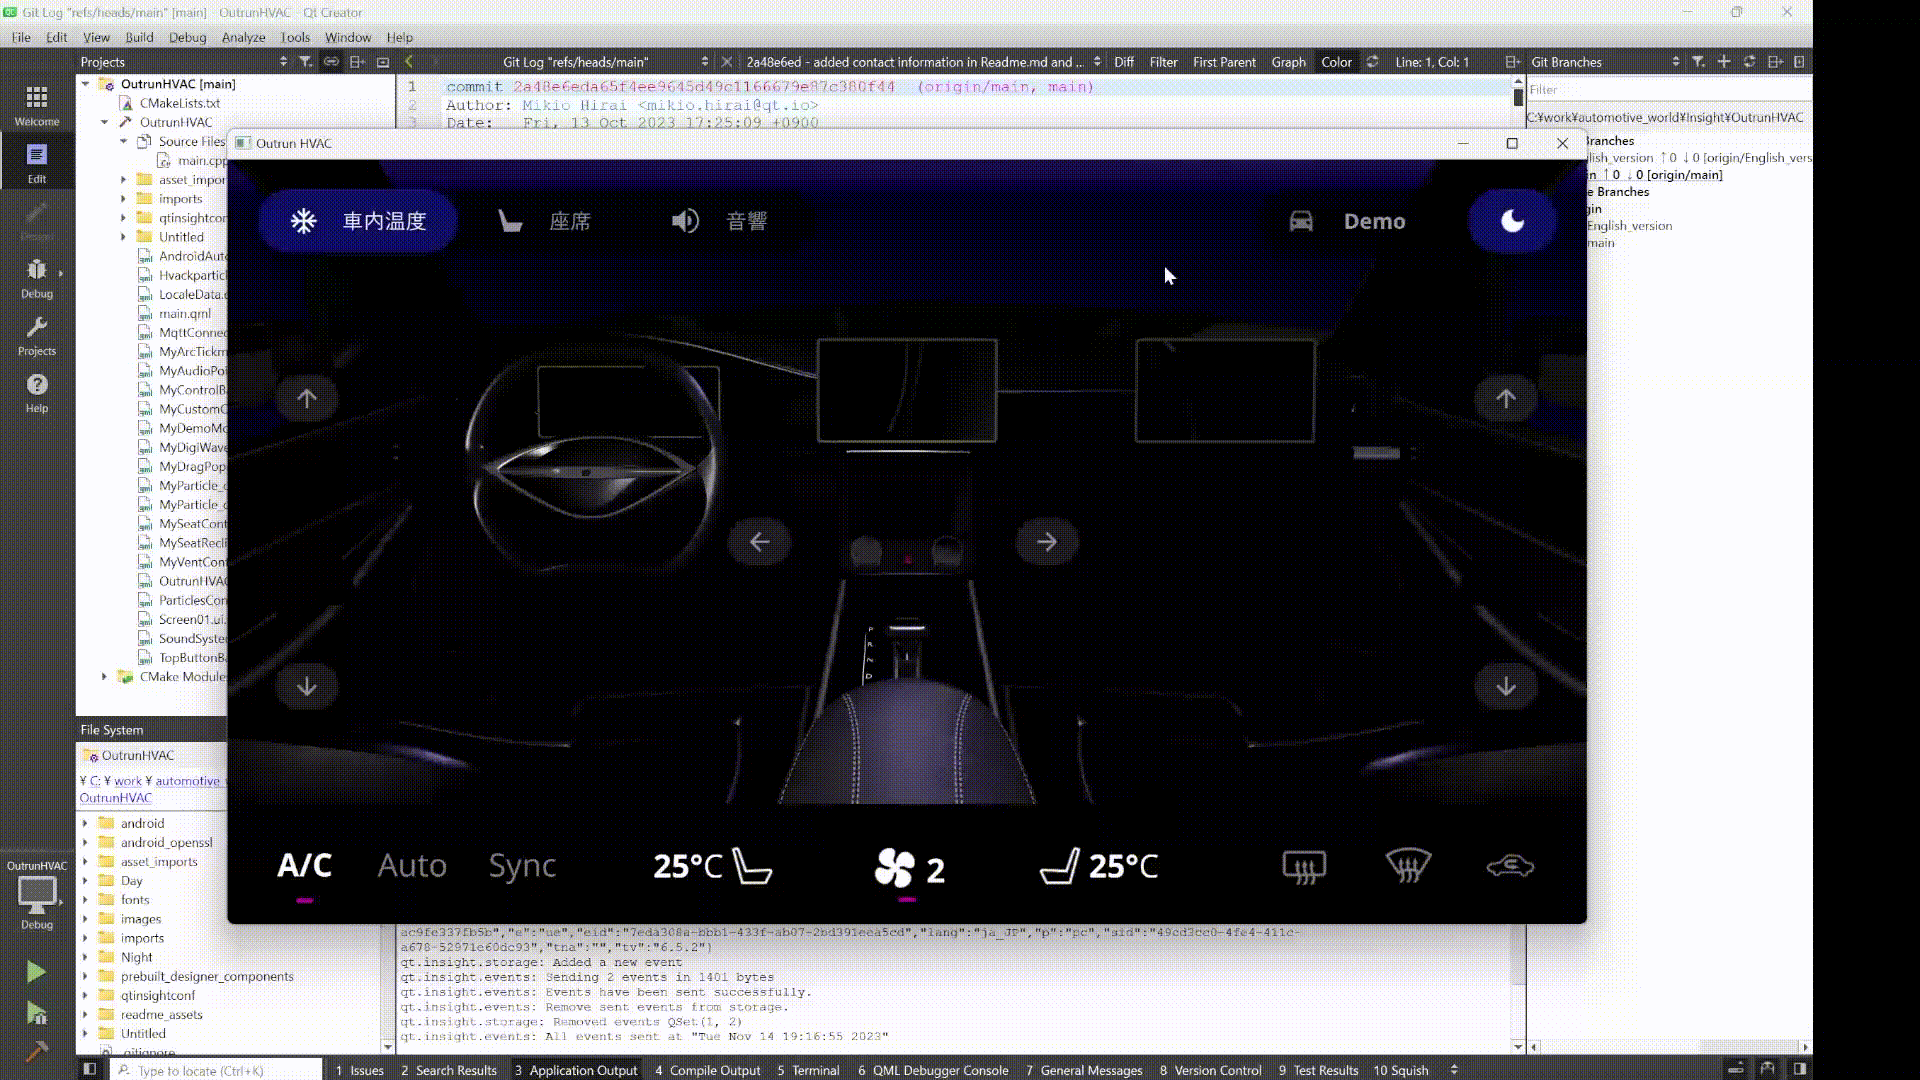Toggle A/C in the HVAC panel

coord(304,866)
